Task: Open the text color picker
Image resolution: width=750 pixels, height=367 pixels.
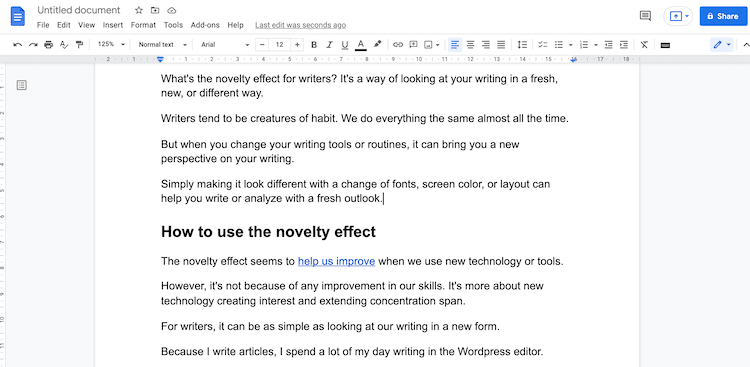Action: [361, 45]
